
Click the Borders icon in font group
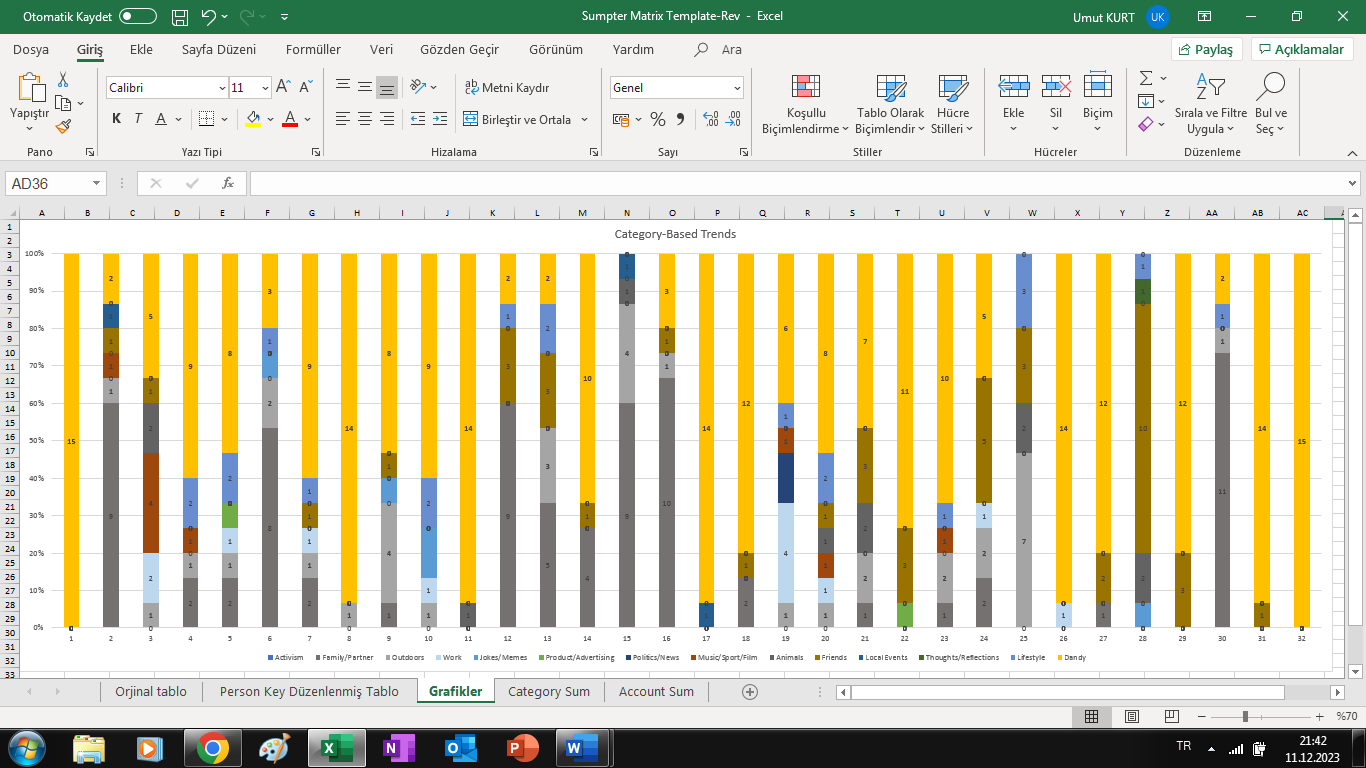206,119
